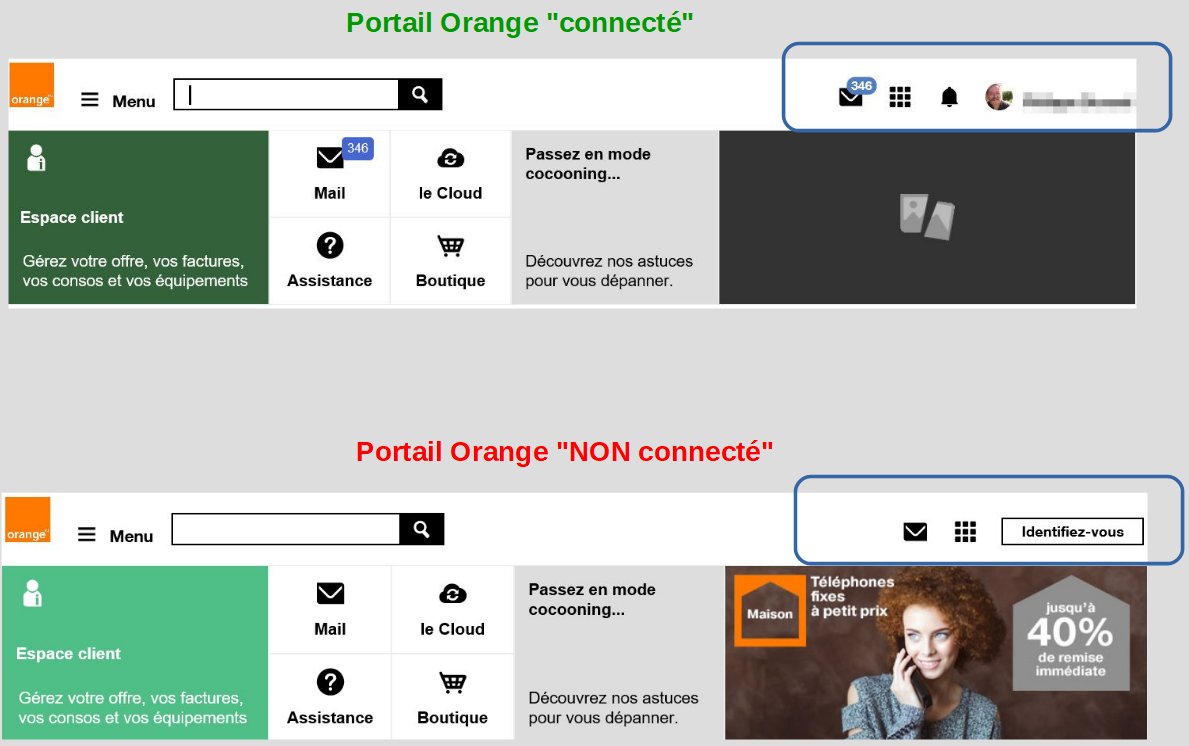Open the hamburger Menu in non-connected portal
The width and height of the screenshot is (1189, 746).
(87, 533)
